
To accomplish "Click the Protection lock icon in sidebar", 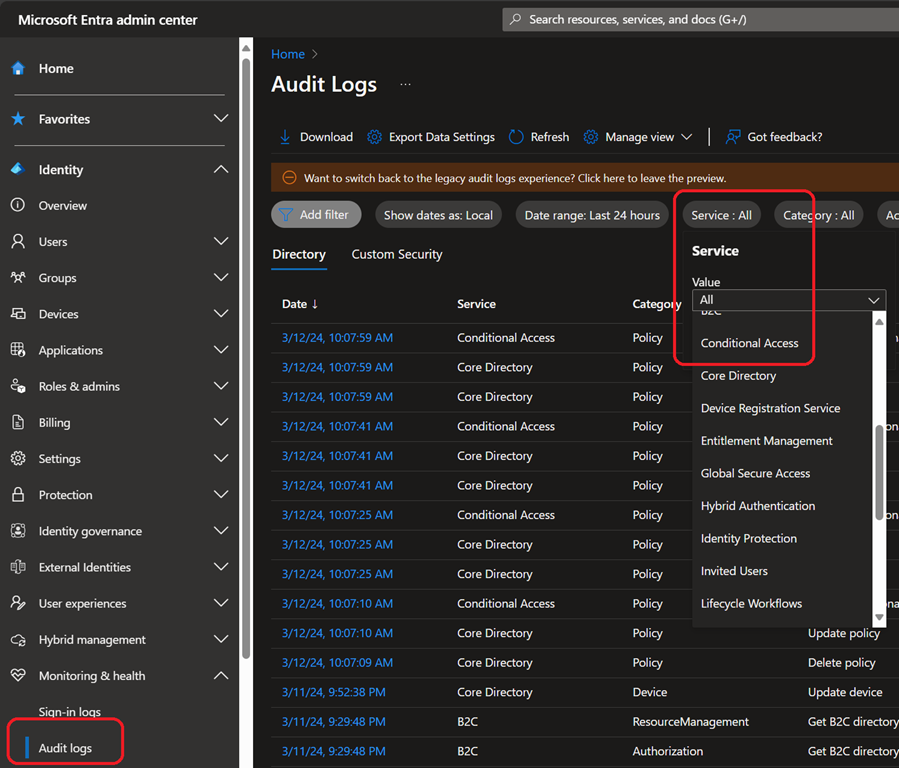I will click(18, 495).
